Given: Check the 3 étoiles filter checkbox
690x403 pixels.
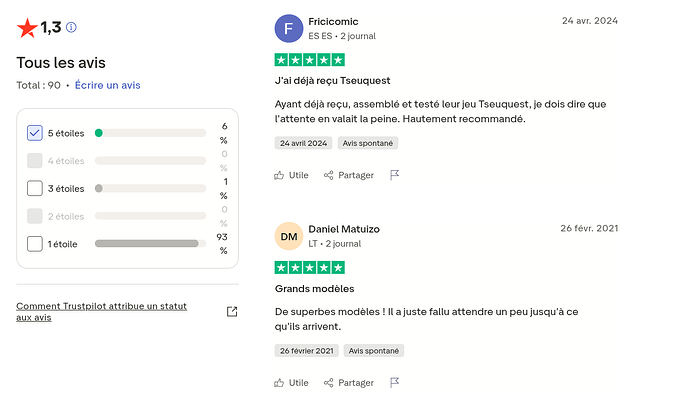Looking at the screenshot, I should (x=35, y=188).
